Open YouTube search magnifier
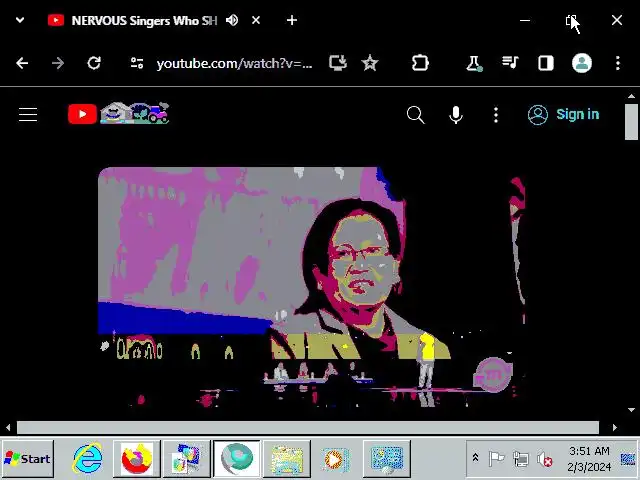 (x=416, y=115)
